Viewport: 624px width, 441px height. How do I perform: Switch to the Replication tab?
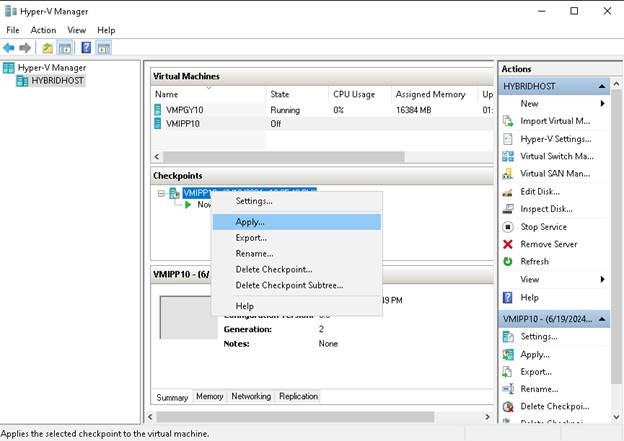298,396
